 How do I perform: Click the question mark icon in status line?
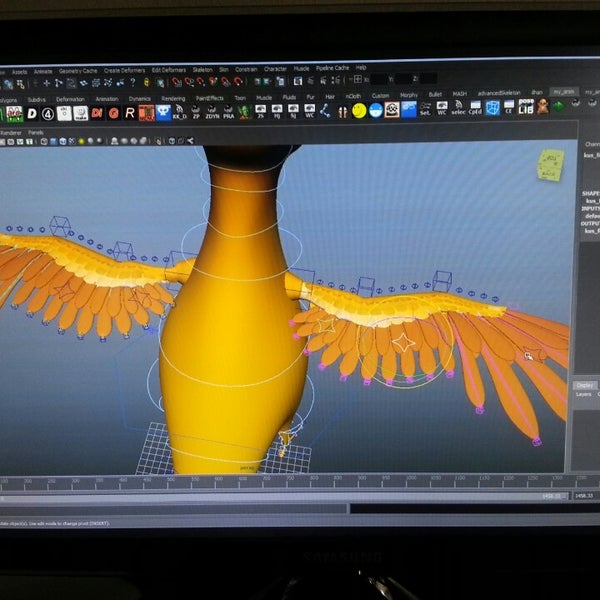pos(132,82)
